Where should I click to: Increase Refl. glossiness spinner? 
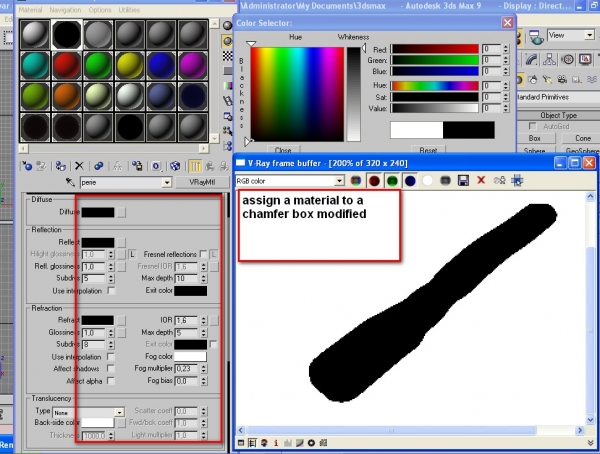pyautogui.click(x=111, y=265)
